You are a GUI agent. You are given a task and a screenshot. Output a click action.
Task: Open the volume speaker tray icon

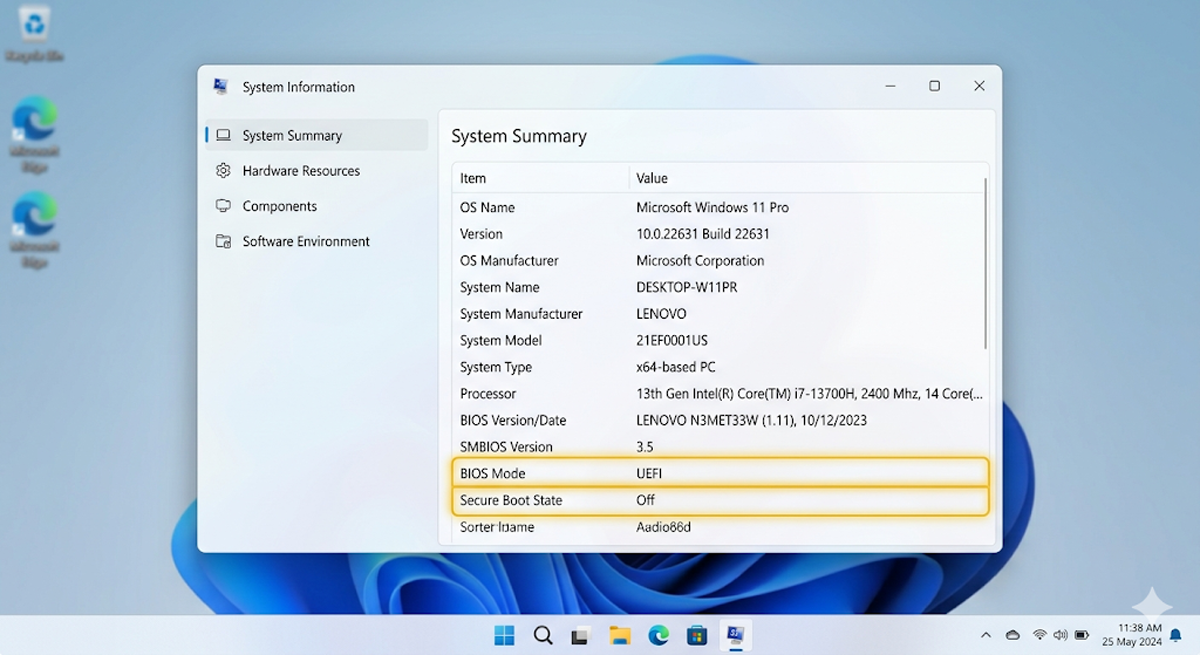(x=1060, y=635)
